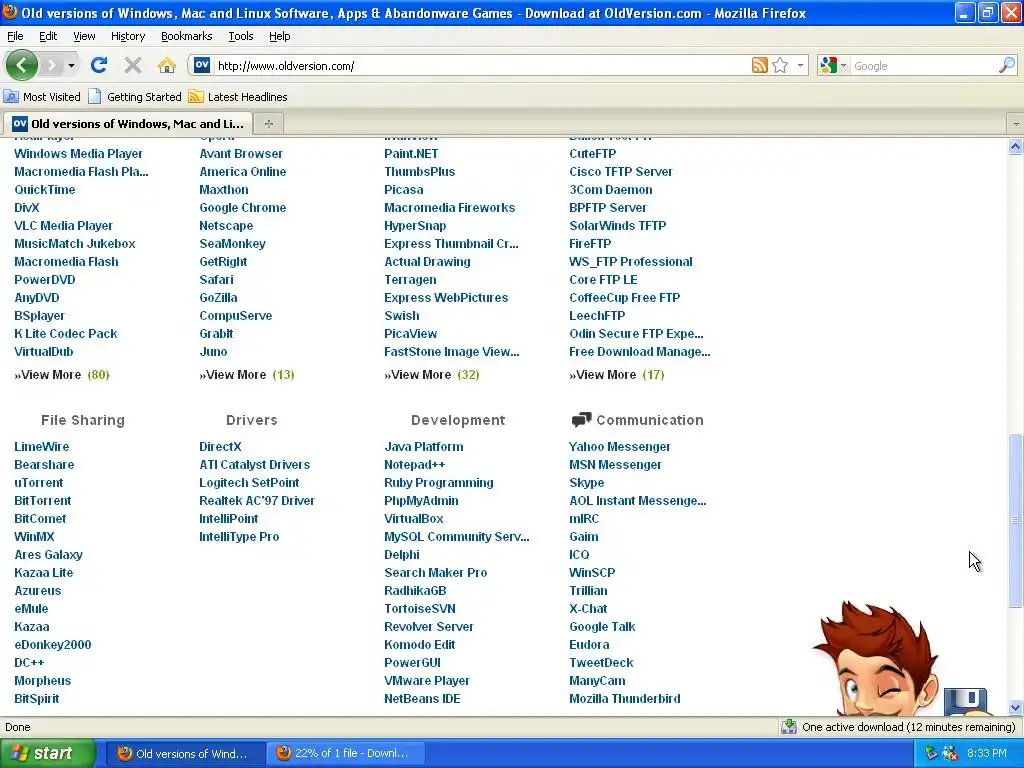Image resolution: width=1024 pixels, height=768 pixels.
Task: Open the Bookmarks menu
Action: (x=187, y=36)
